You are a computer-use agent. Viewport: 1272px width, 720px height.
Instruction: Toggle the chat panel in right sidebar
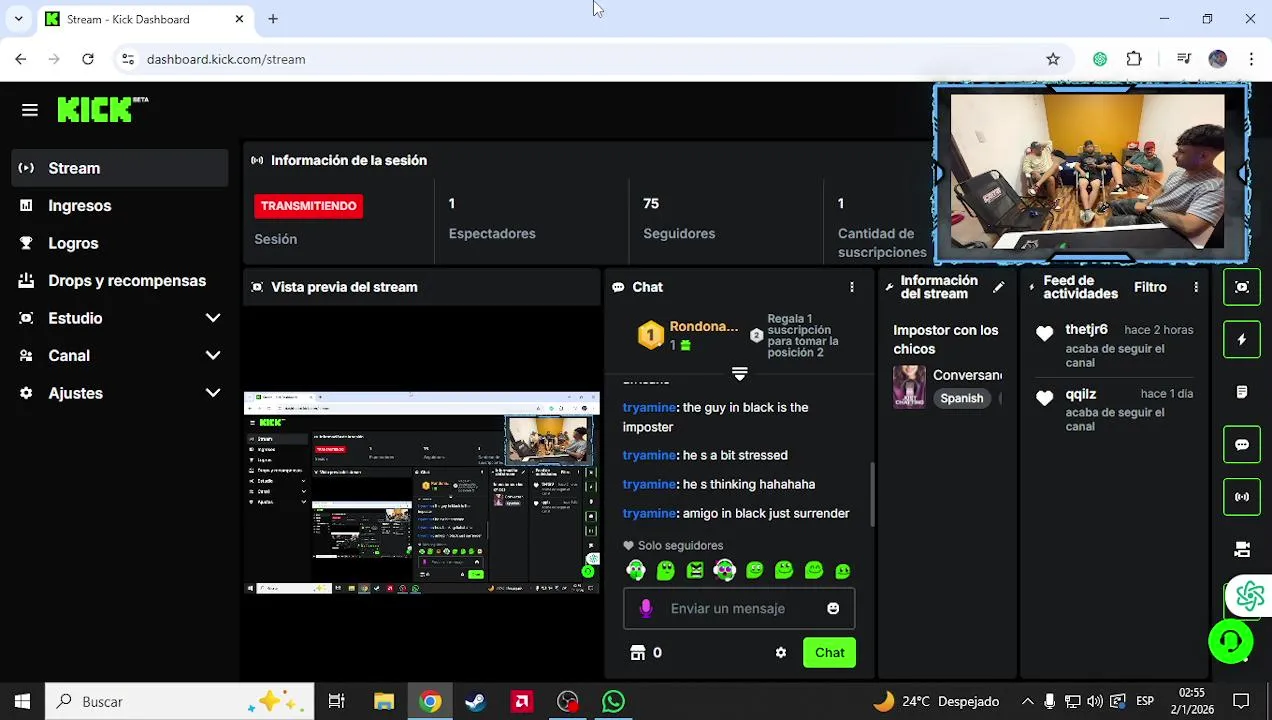[x=1242, y=445]
